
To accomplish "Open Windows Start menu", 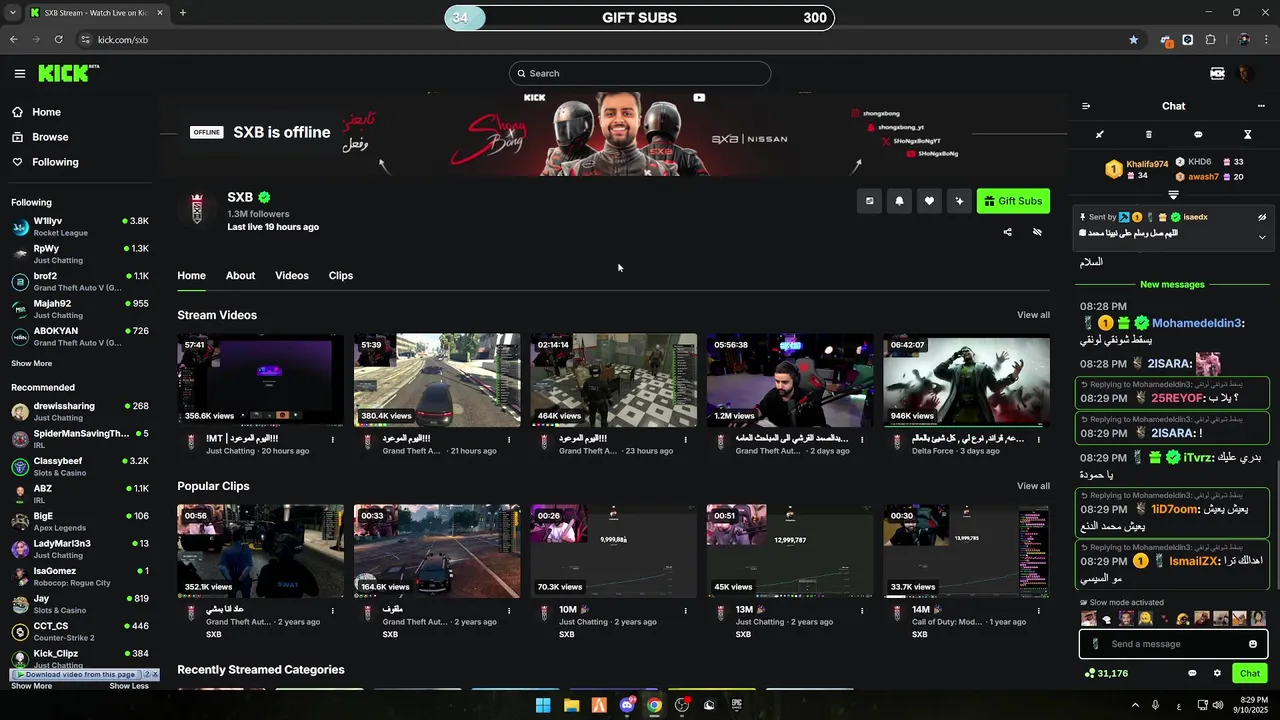I will 543,705.
